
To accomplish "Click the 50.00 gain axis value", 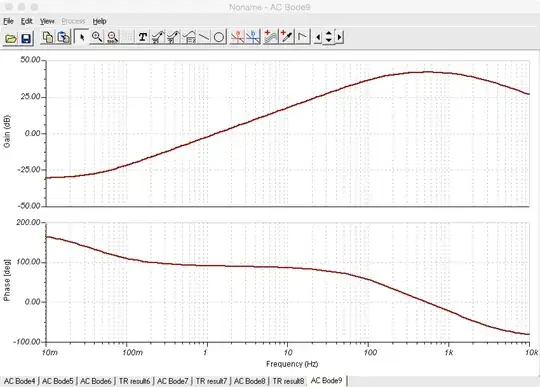I will point(30,60).
